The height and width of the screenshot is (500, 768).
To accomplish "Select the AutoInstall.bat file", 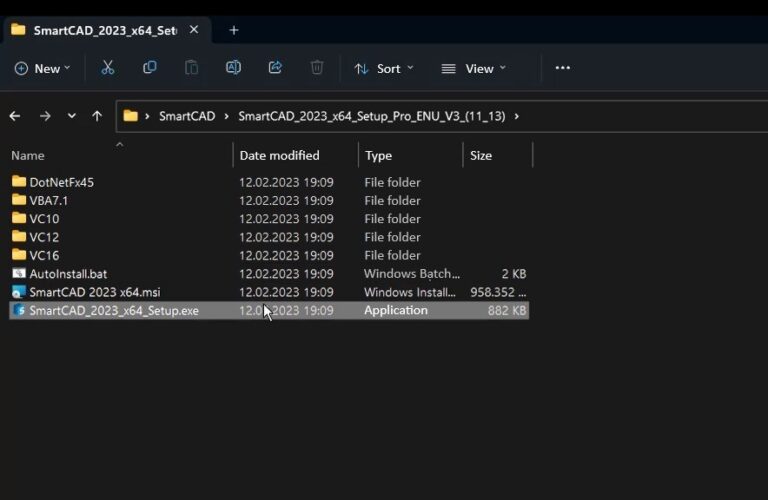I will coord(67,273).
